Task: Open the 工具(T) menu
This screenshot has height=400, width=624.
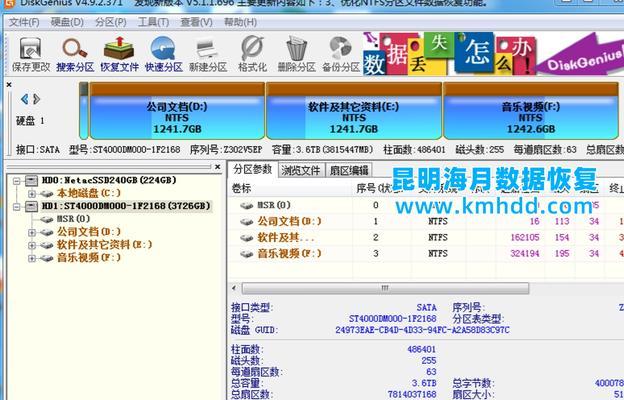Action: pos(153,22)
